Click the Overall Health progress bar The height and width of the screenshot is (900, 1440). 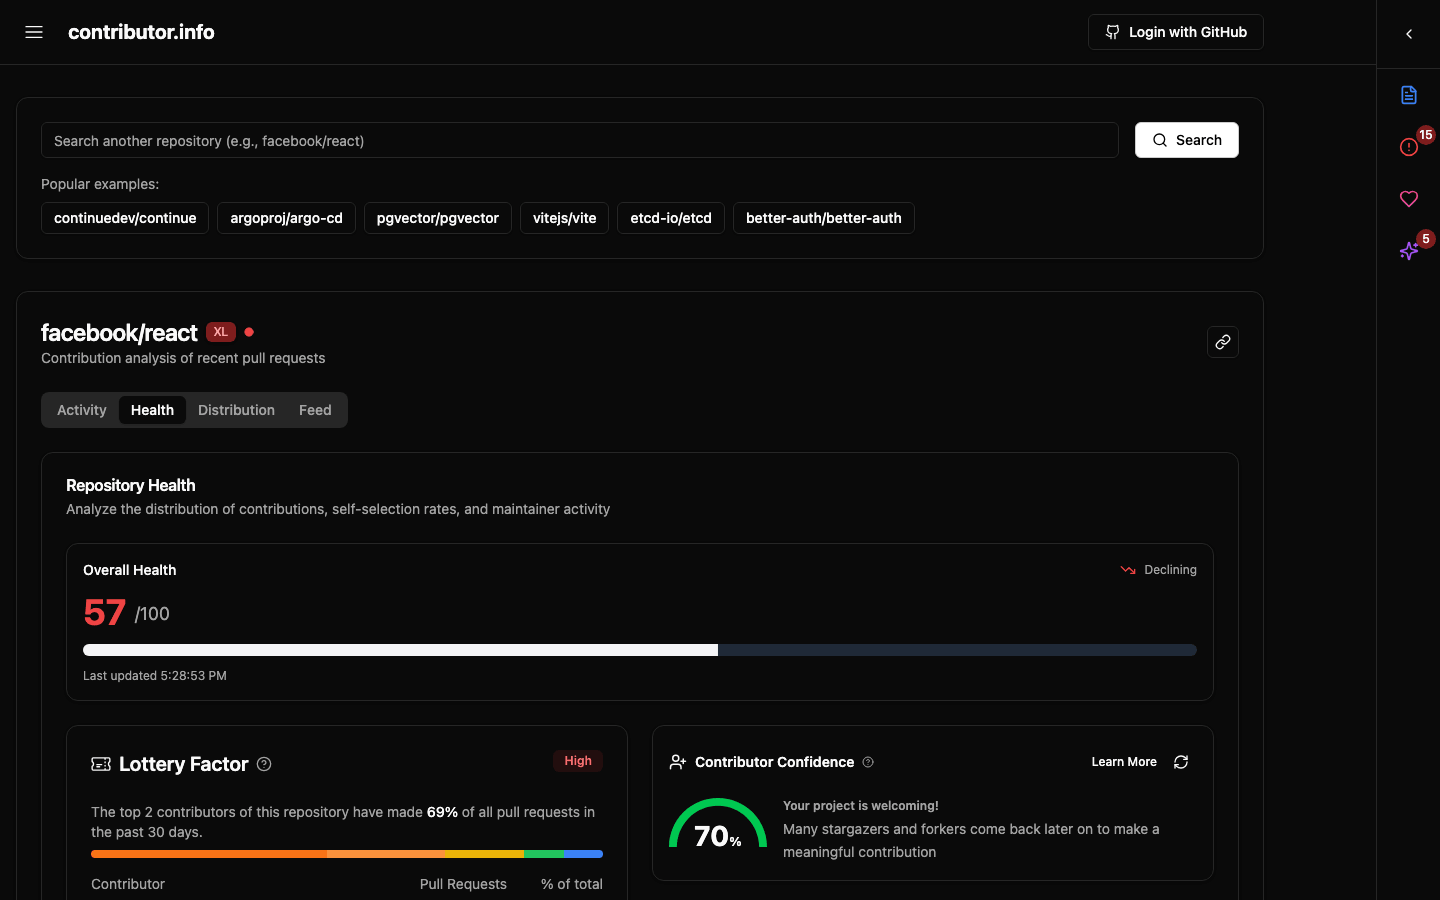point(640,649)
